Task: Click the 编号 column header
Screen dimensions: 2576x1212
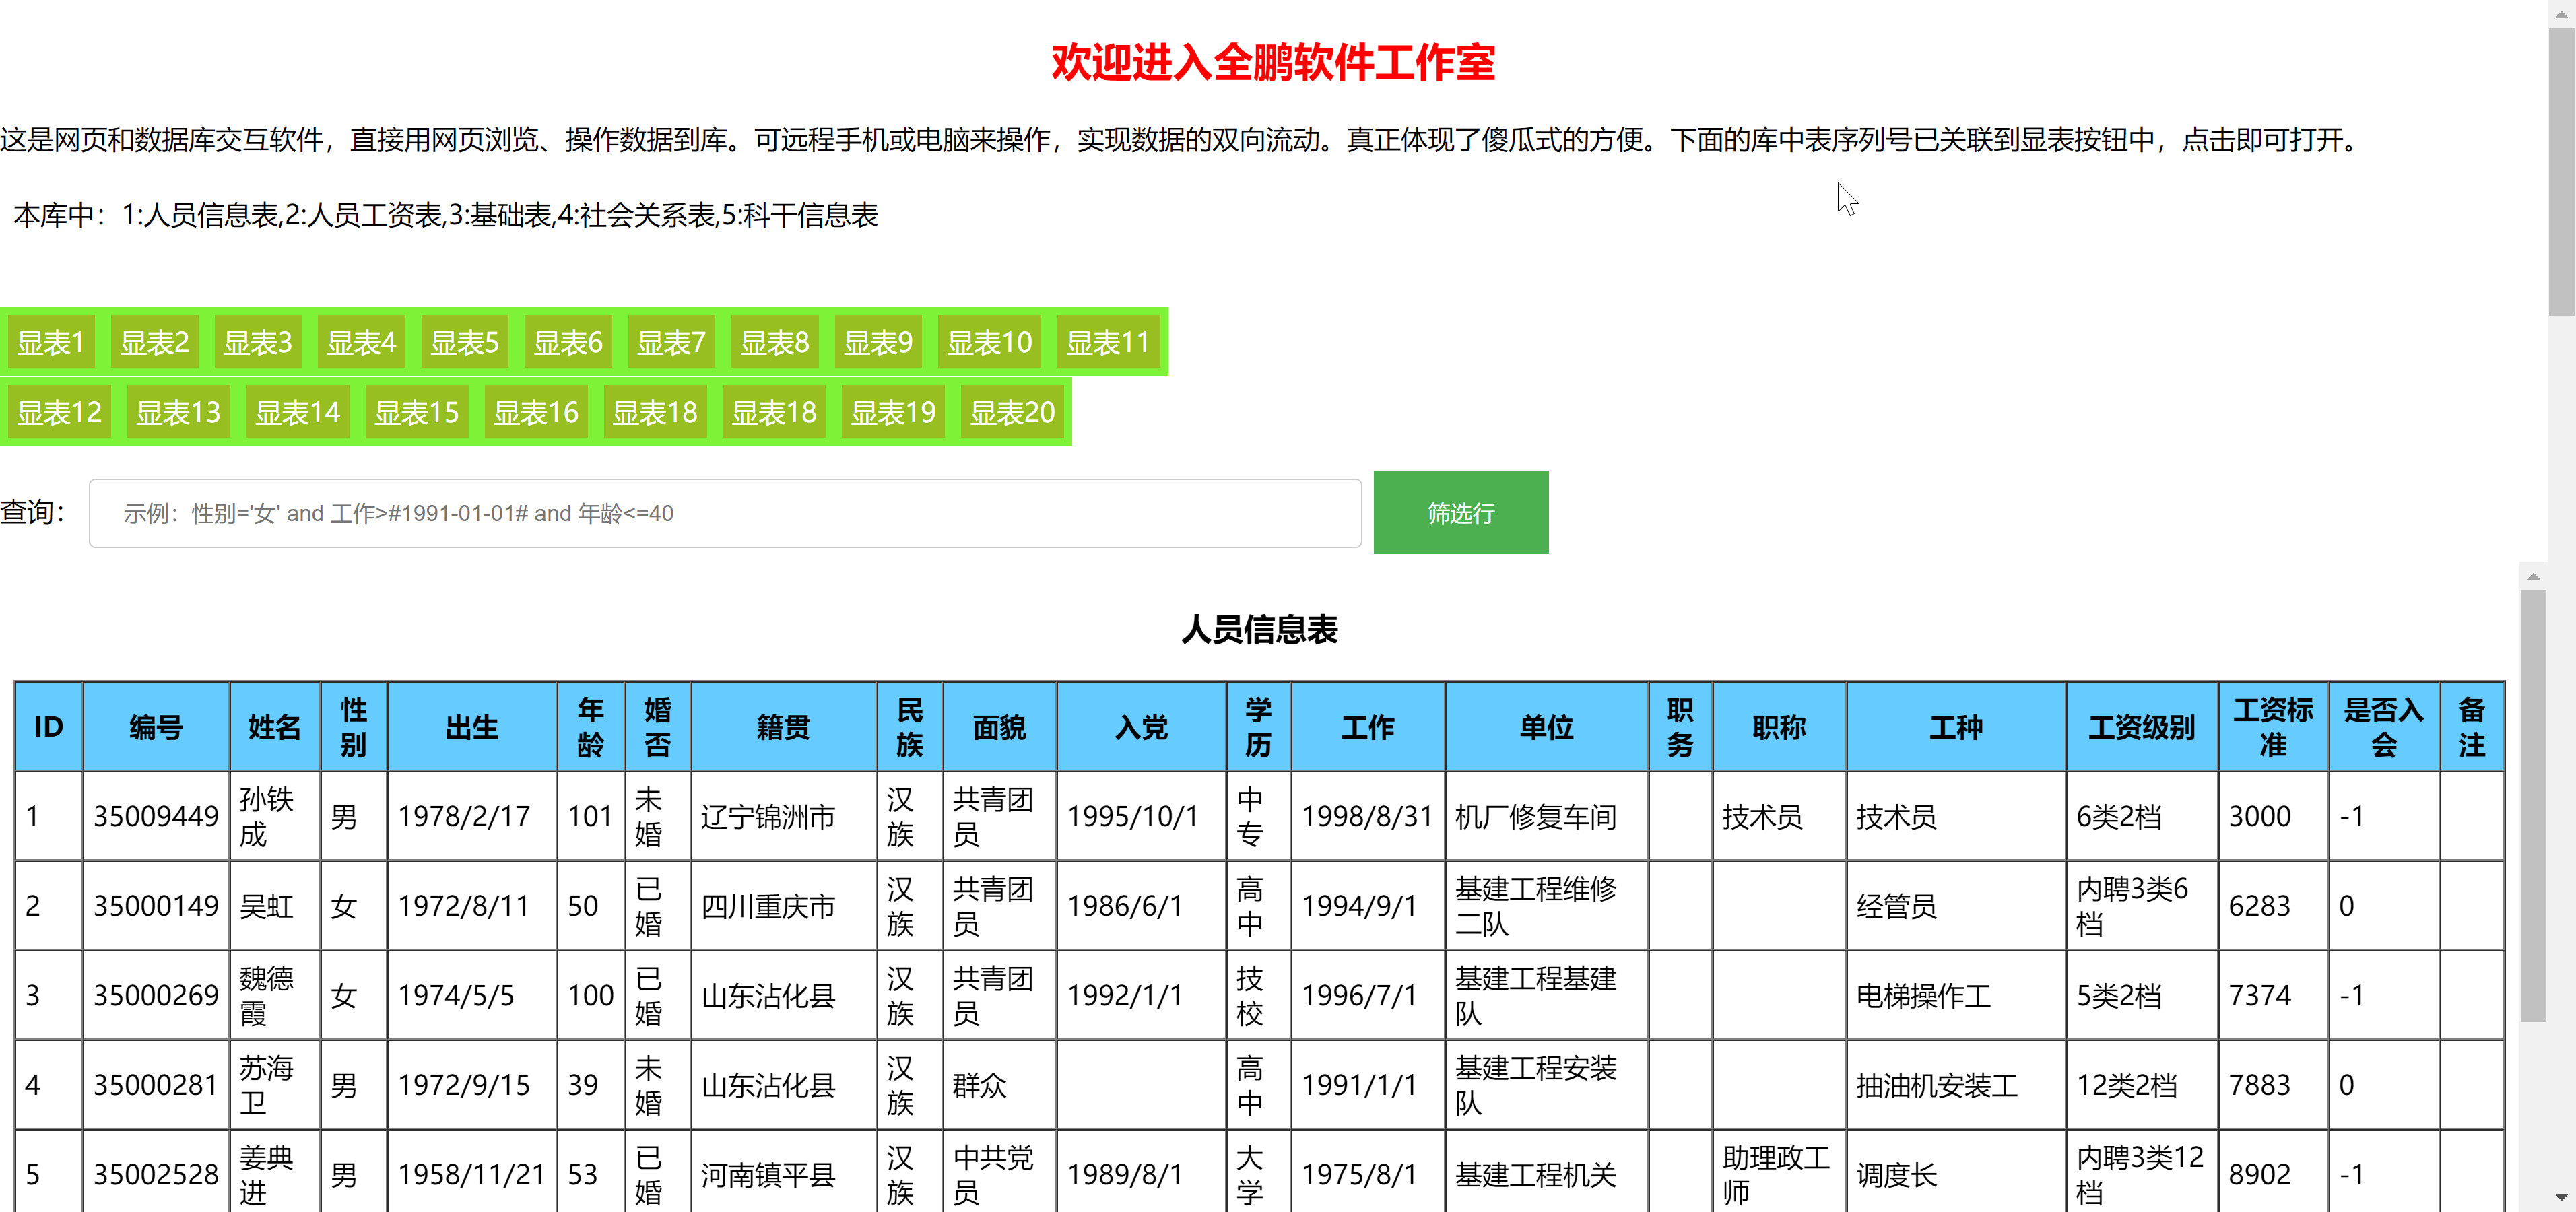Action: tap(156, 727)
